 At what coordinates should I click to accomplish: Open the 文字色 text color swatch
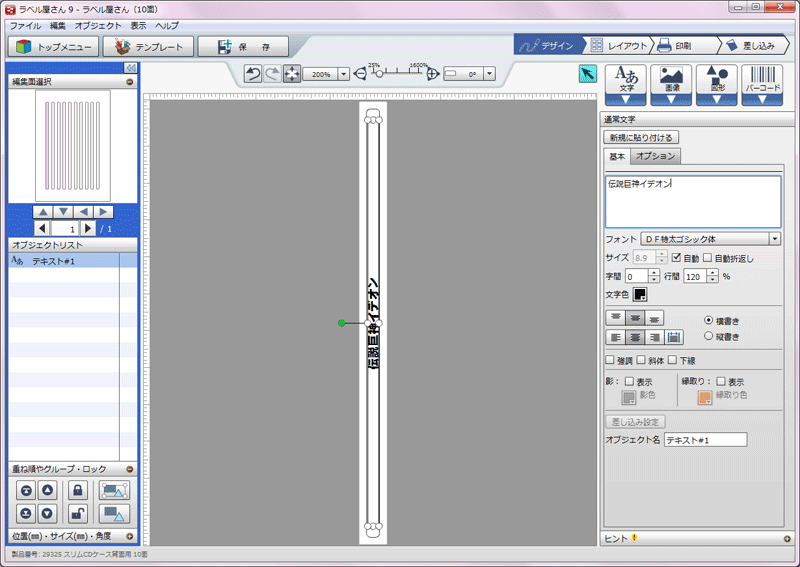point(640,294)
